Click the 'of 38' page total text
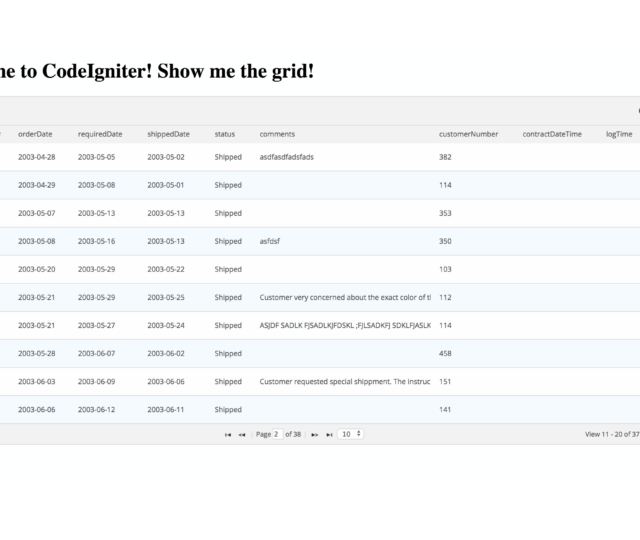The height and width of the screenshot is (540, 640). pyautogui.click(x=293, y=434)
